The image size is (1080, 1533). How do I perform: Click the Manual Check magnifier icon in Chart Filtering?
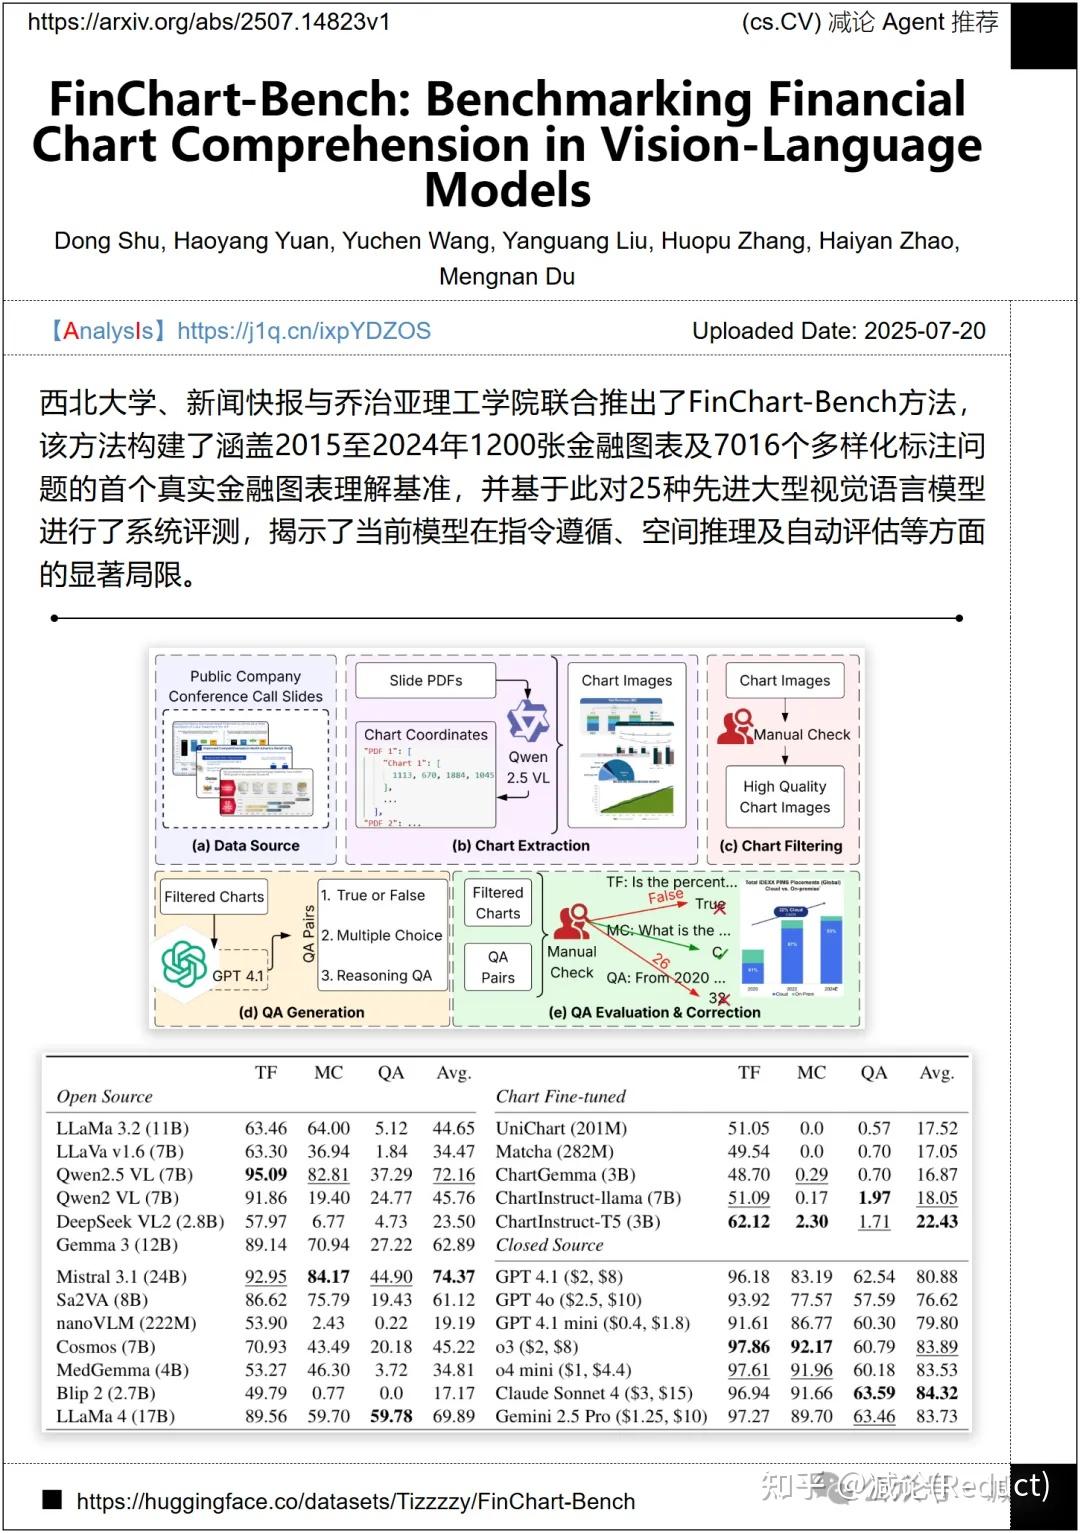(736, 726)
